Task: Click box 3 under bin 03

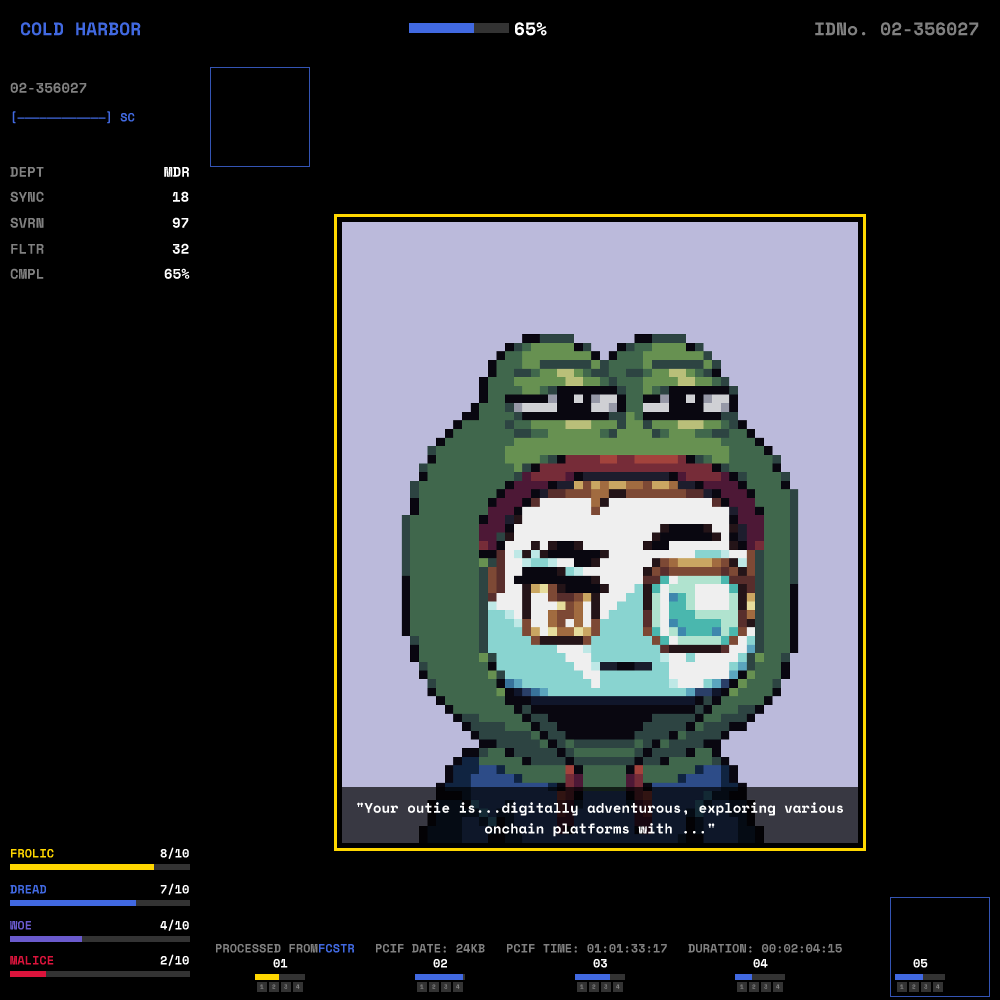Action: click(606, 987)
